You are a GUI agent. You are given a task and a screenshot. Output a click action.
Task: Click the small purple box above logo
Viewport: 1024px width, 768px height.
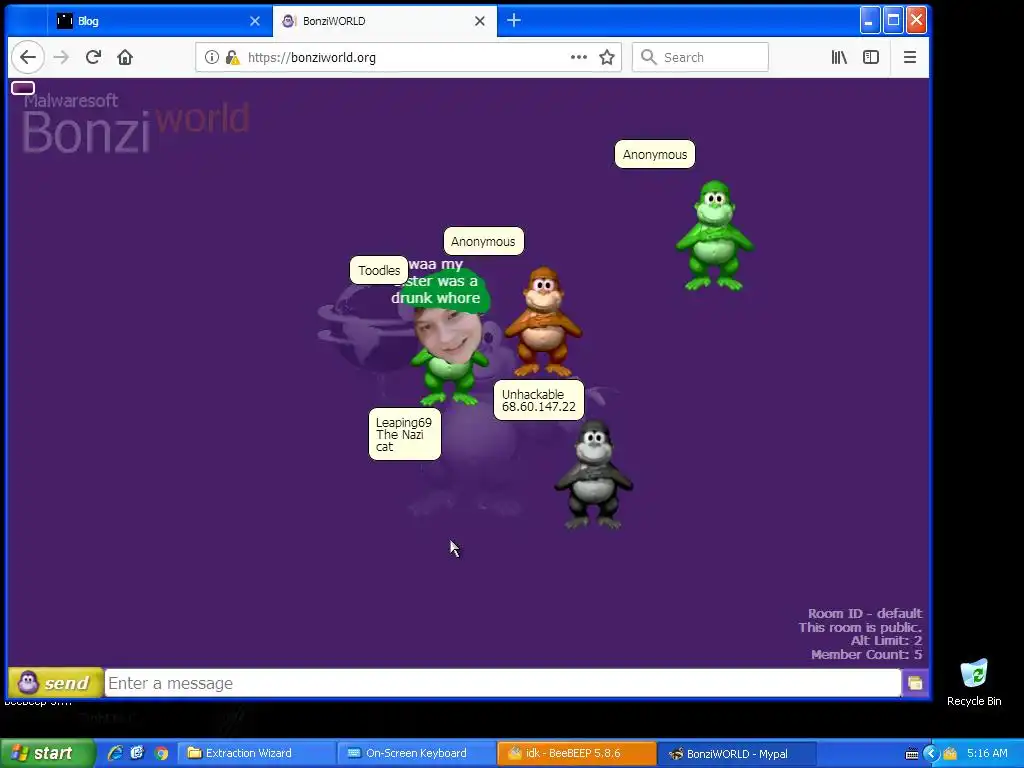23,88
